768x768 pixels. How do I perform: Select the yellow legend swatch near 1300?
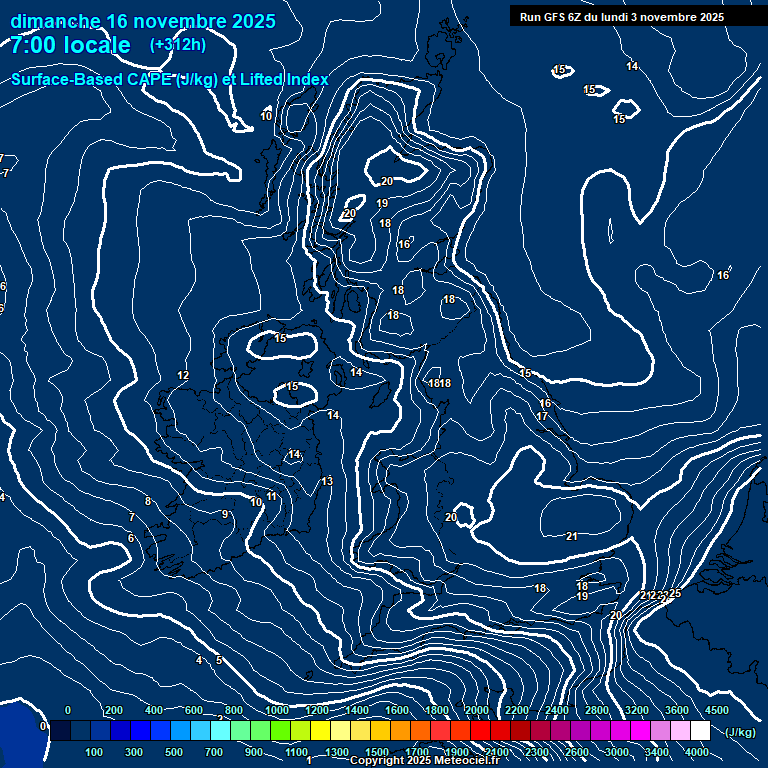[340, 731]
